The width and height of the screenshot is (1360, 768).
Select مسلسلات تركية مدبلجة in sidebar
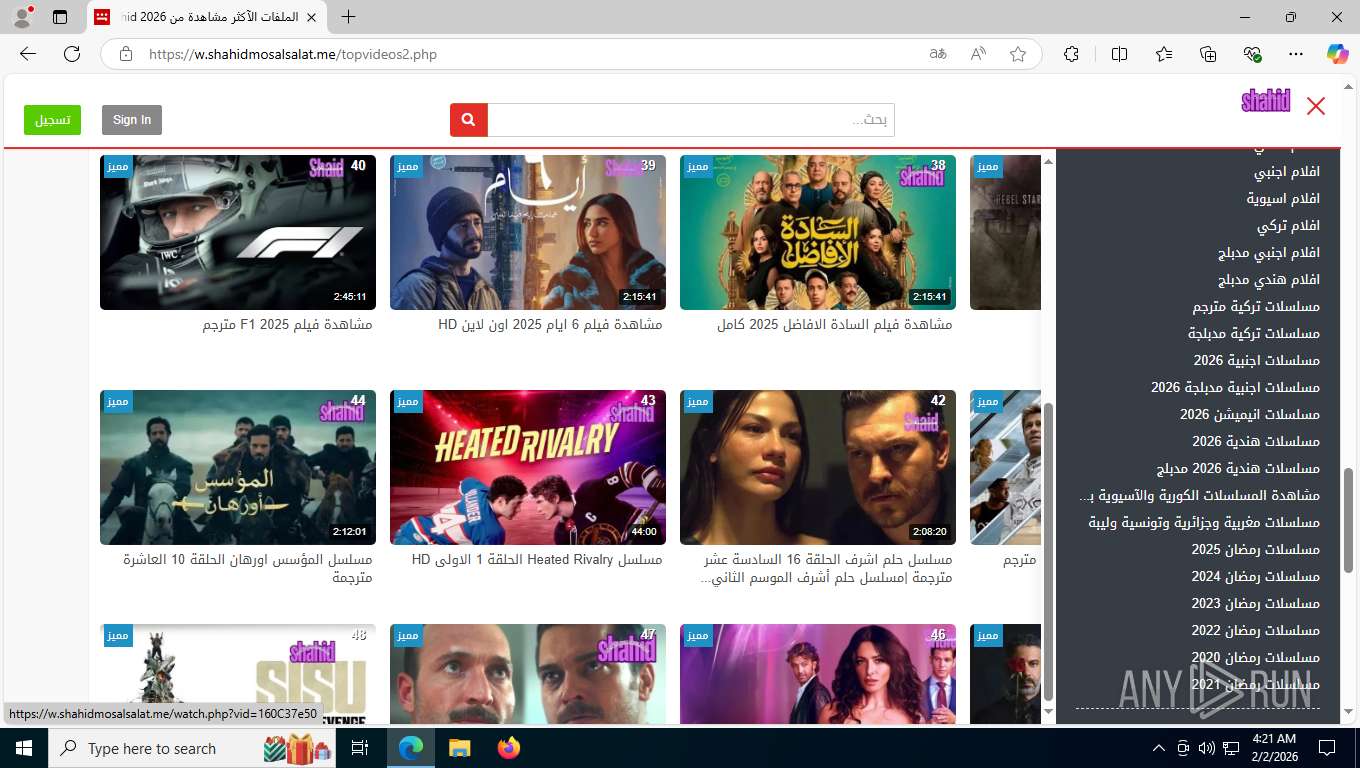click(x=1254, y=334)
